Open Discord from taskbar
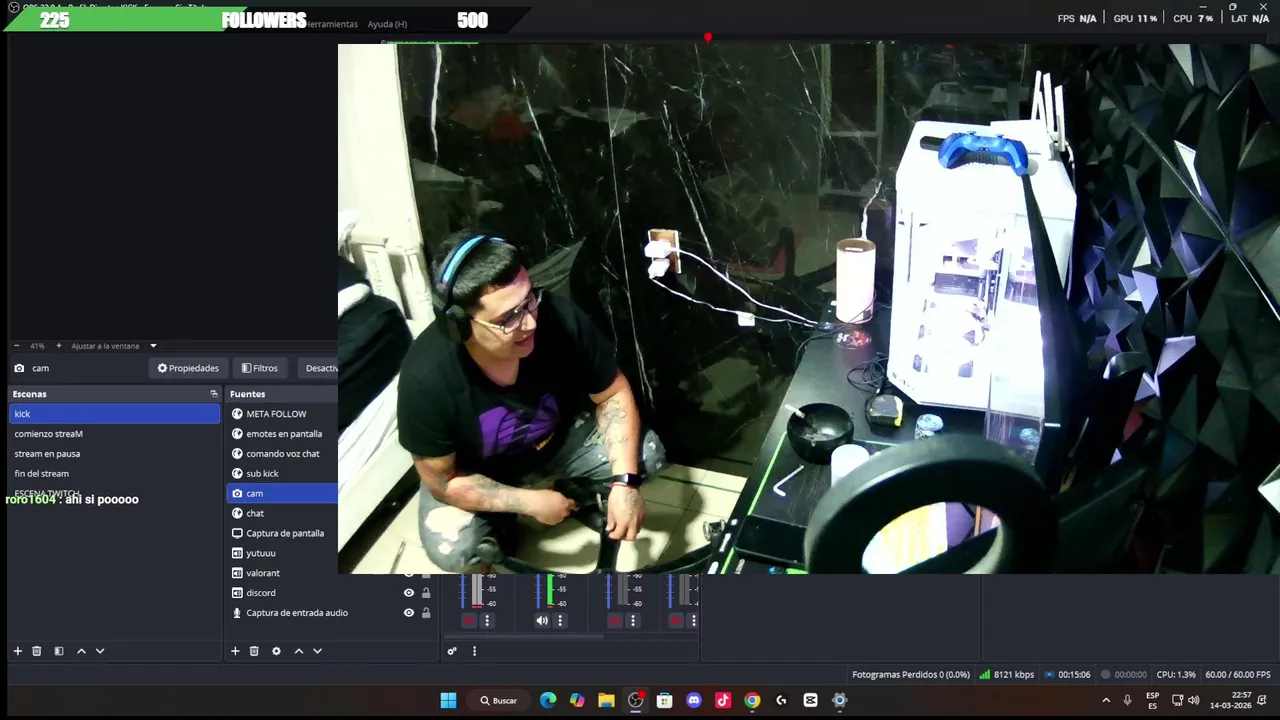Viewport: 1280px width, 720px height. 694,700
